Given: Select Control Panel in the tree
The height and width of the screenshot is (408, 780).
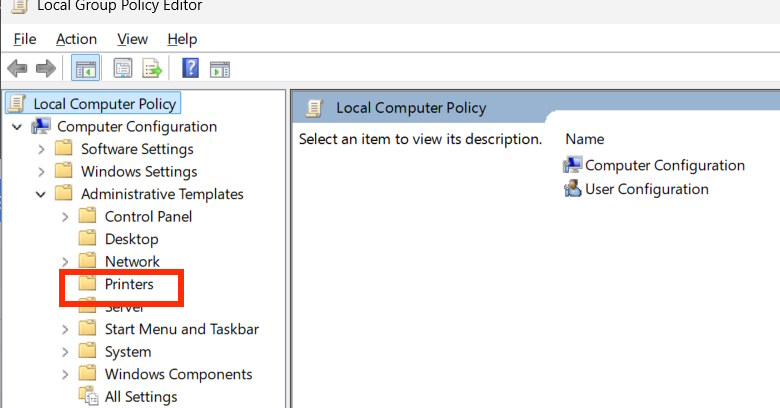Looking at the screenshot, I should (x=148, y=216).
